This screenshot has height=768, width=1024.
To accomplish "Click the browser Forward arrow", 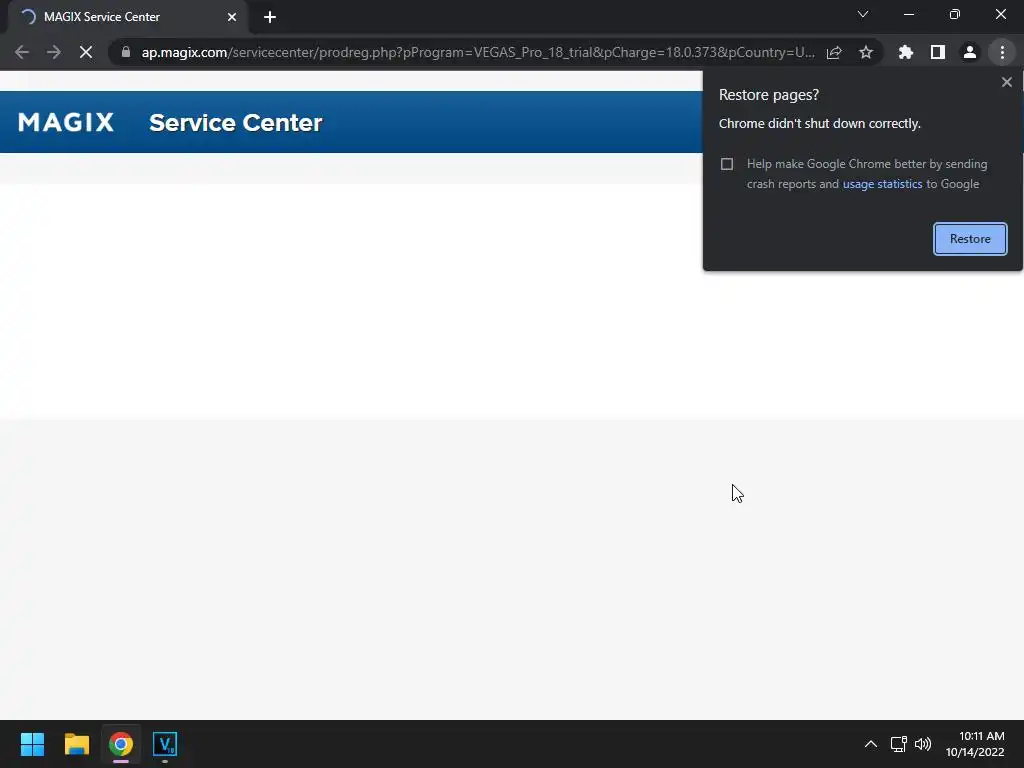I will point(54,52).
